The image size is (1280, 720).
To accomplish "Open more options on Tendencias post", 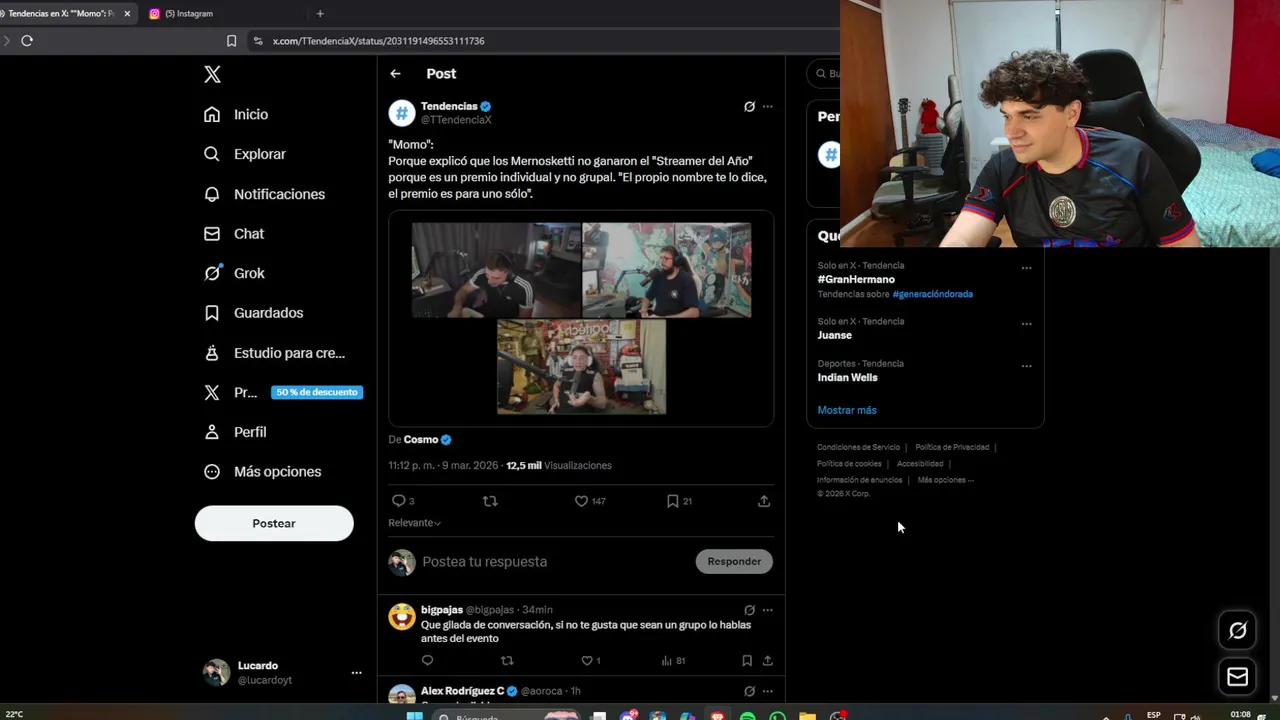I will click(768, 106).
